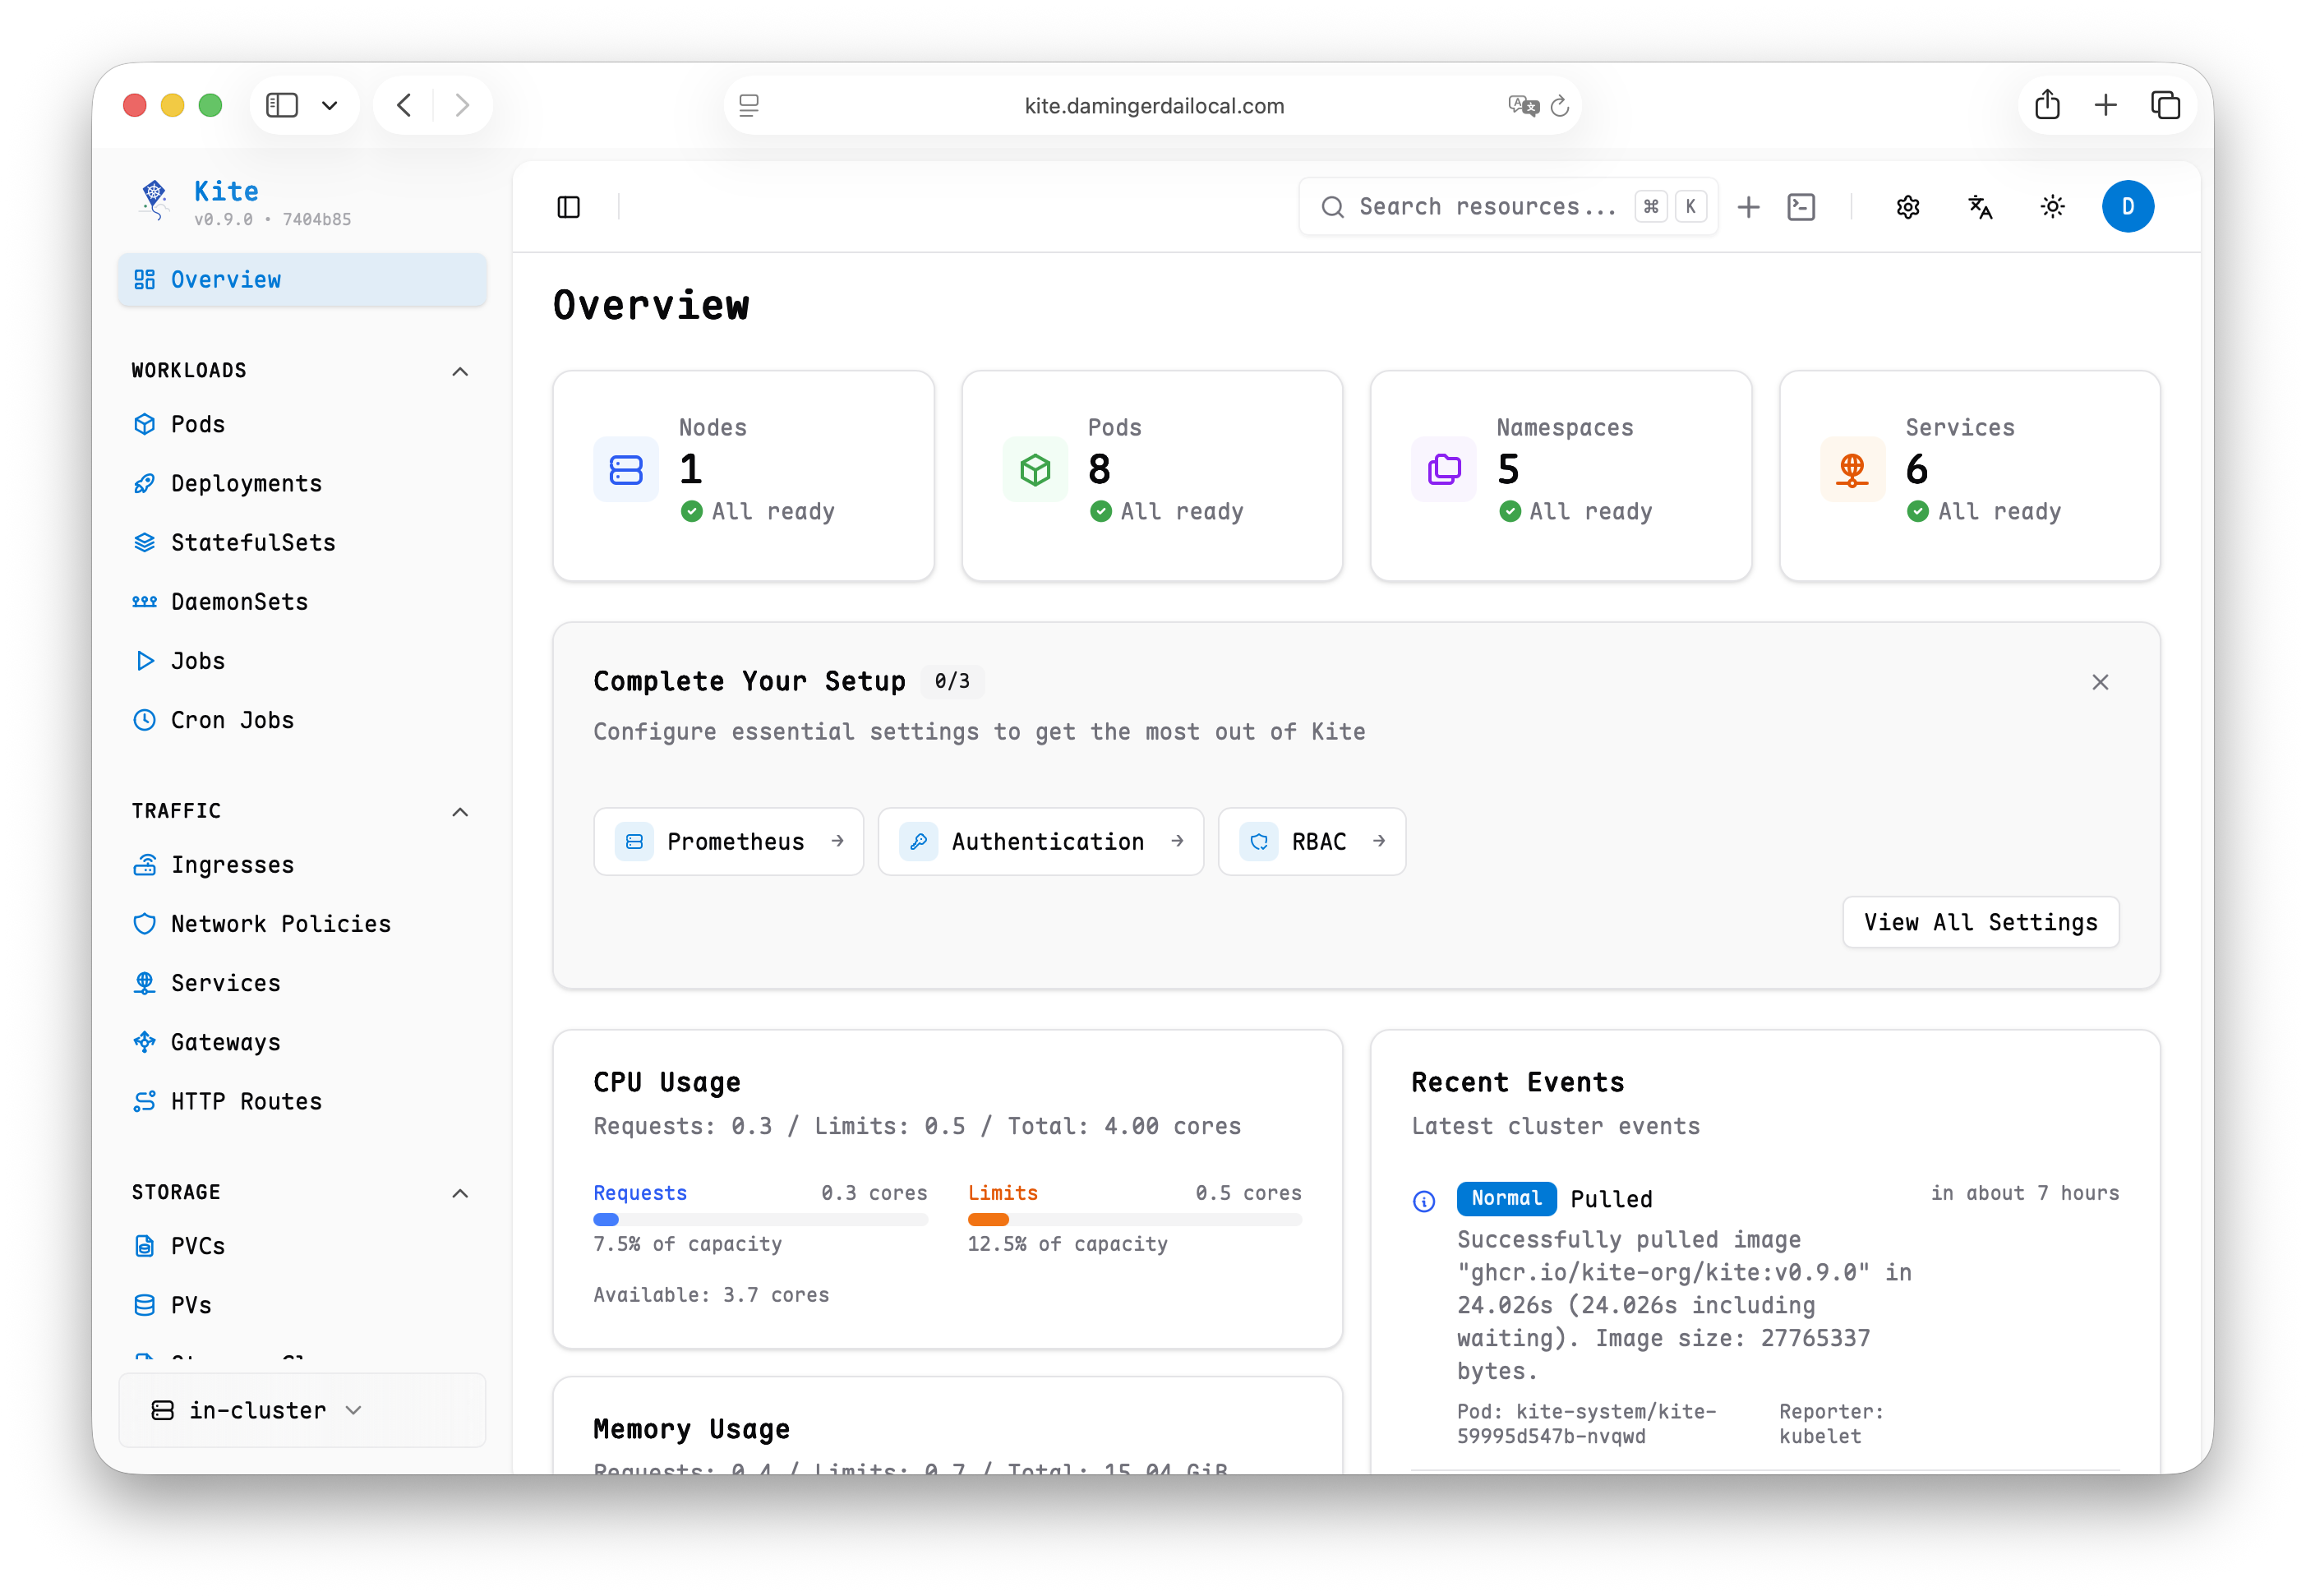Toggle the Kite sidebar panel button
The image size is (2306, 1596).
pyautogui.click(x=569, y=207)
